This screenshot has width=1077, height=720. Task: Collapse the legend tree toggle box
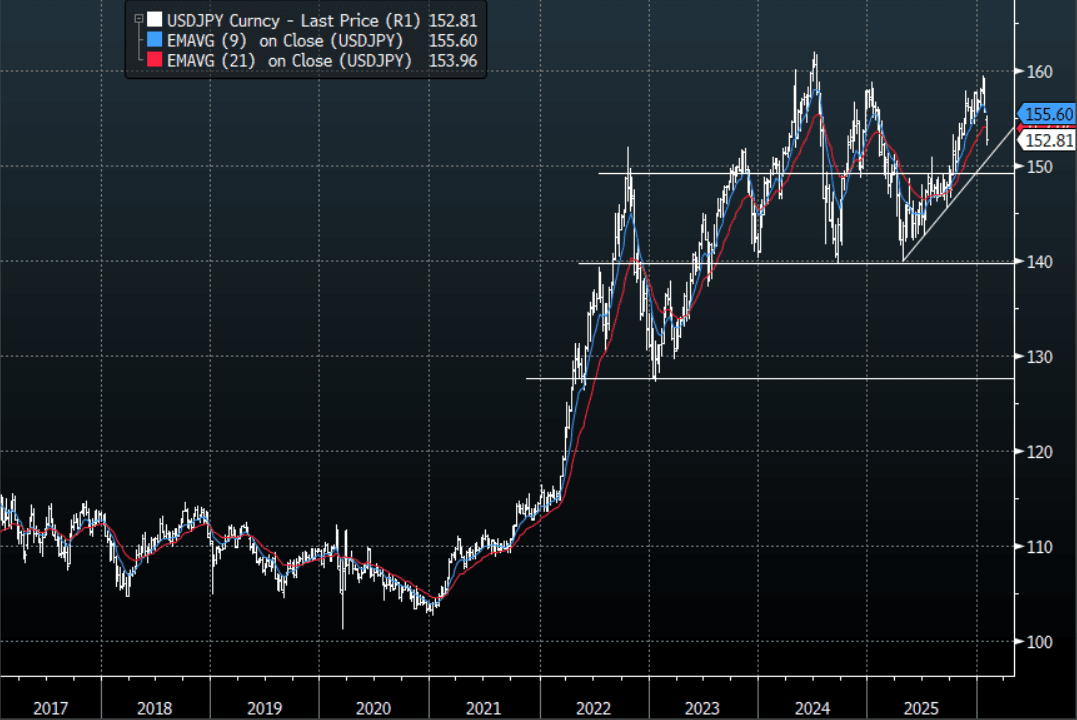138,19
